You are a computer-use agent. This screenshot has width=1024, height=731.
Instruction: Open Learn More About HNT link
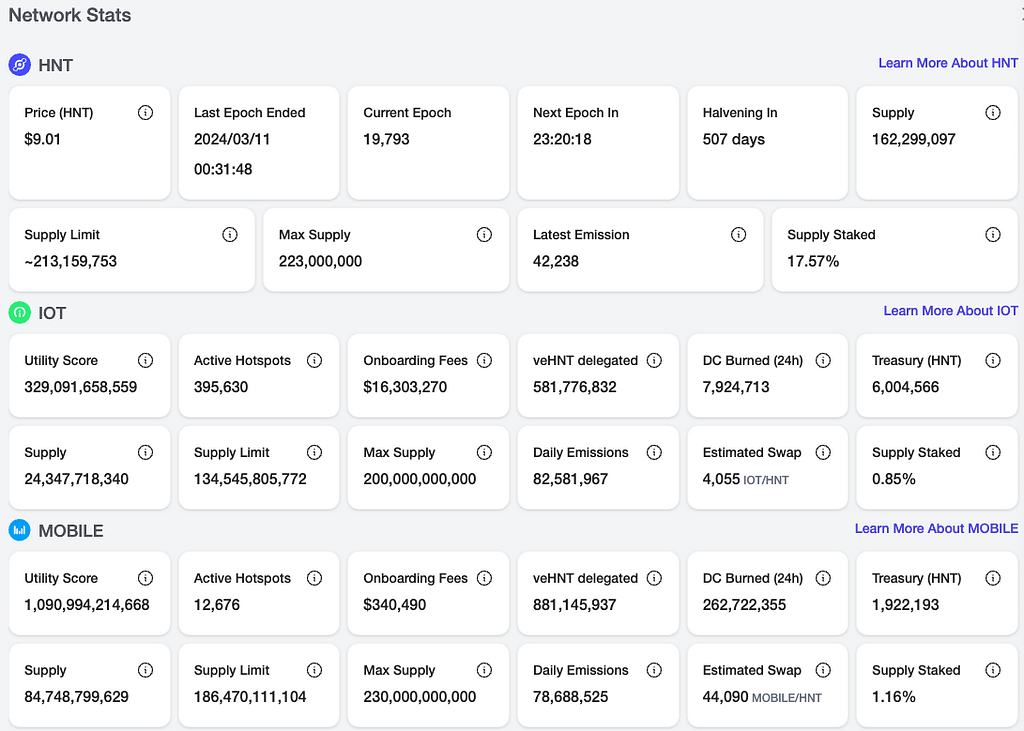point(948,63)
